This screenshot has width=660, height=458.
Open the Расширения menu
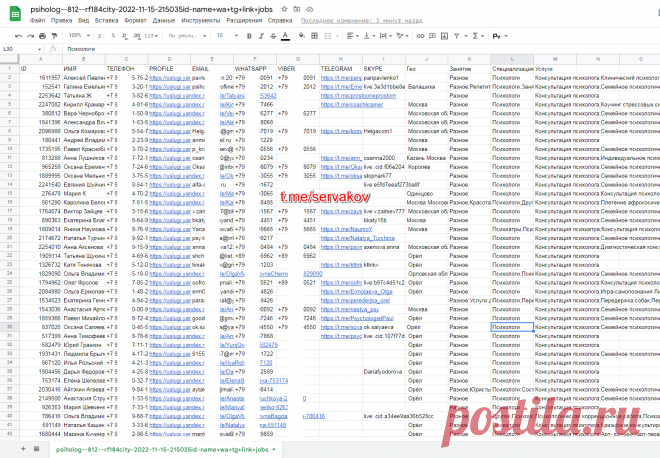pyautogui.click(x=244, y=21)
